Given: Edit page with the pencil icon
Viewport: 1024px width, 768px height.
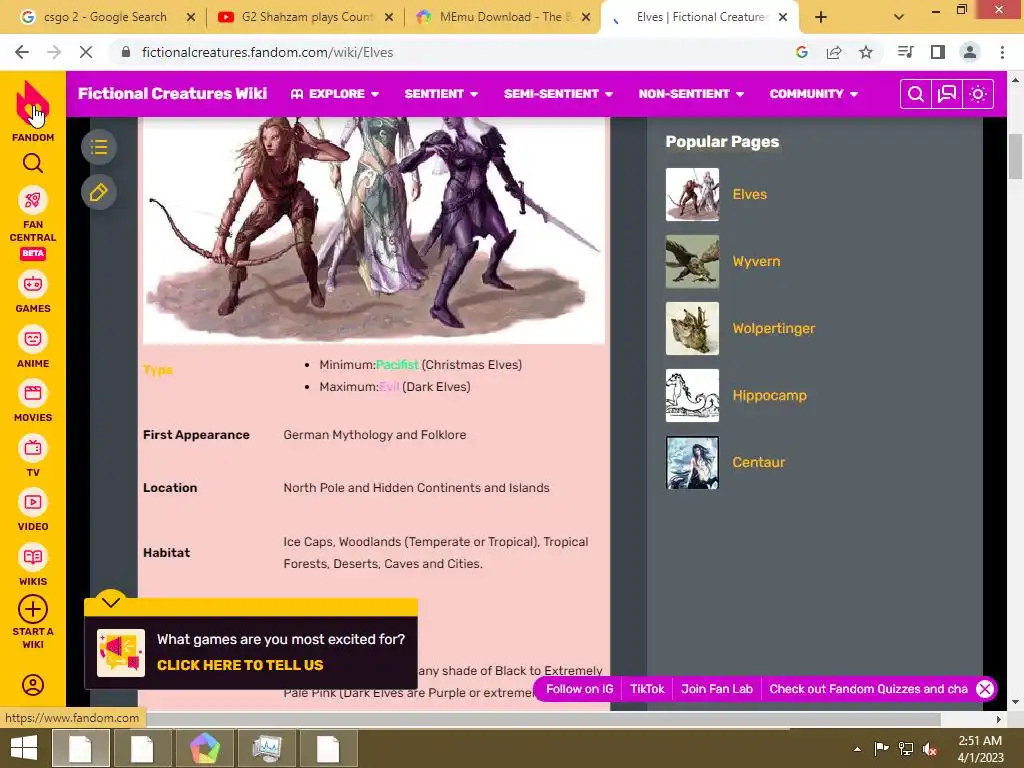Looking at the screenshot, I should (99, 193).
